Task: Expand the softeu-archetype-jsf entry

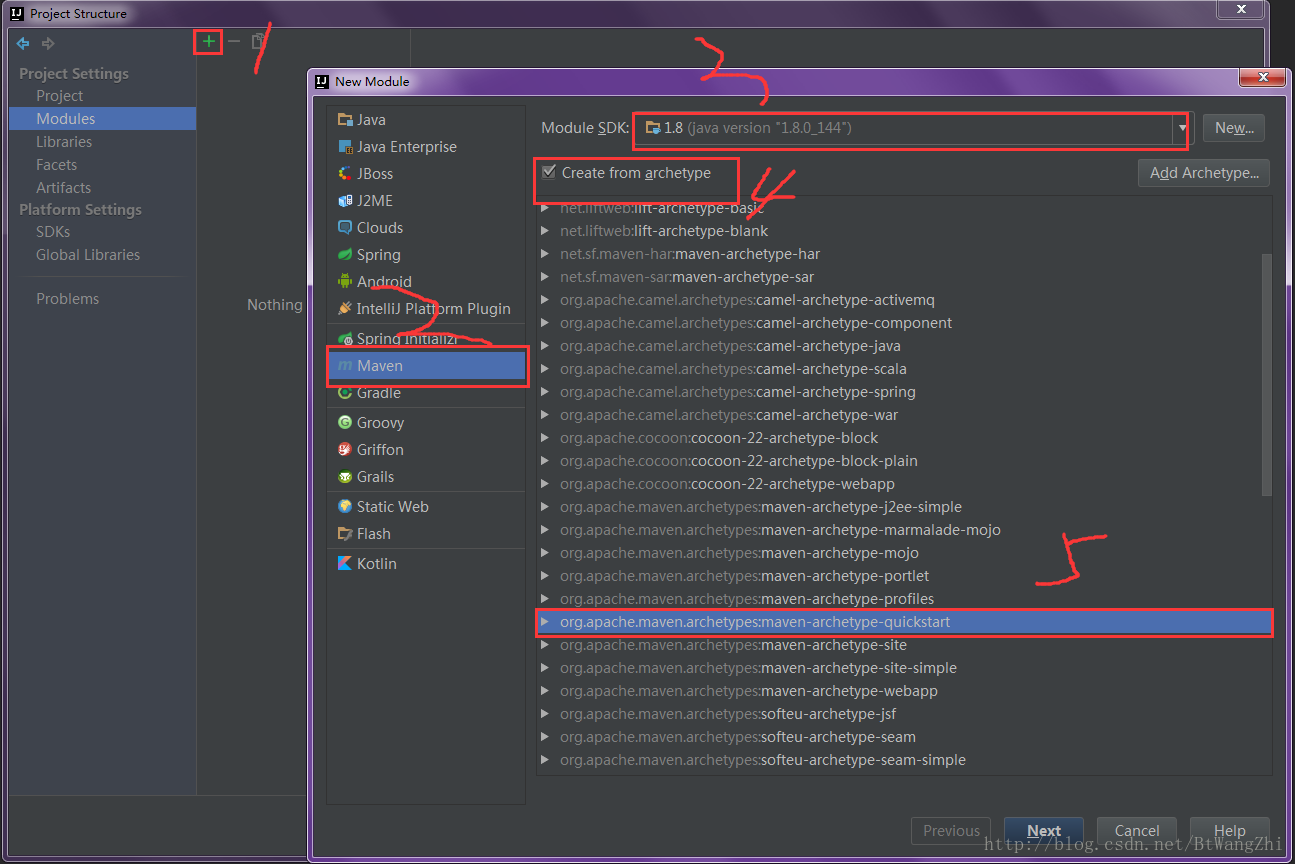Action: 545,714
